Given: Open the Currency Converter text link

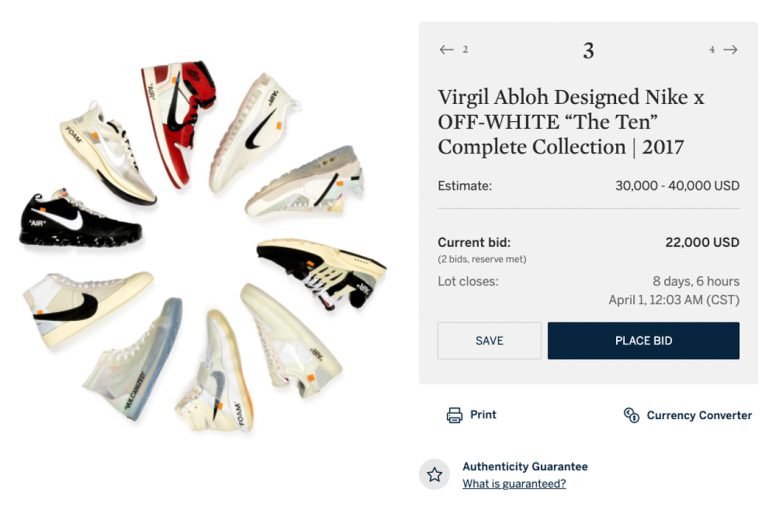Looking at the screenshot, I should coord(699,415).
